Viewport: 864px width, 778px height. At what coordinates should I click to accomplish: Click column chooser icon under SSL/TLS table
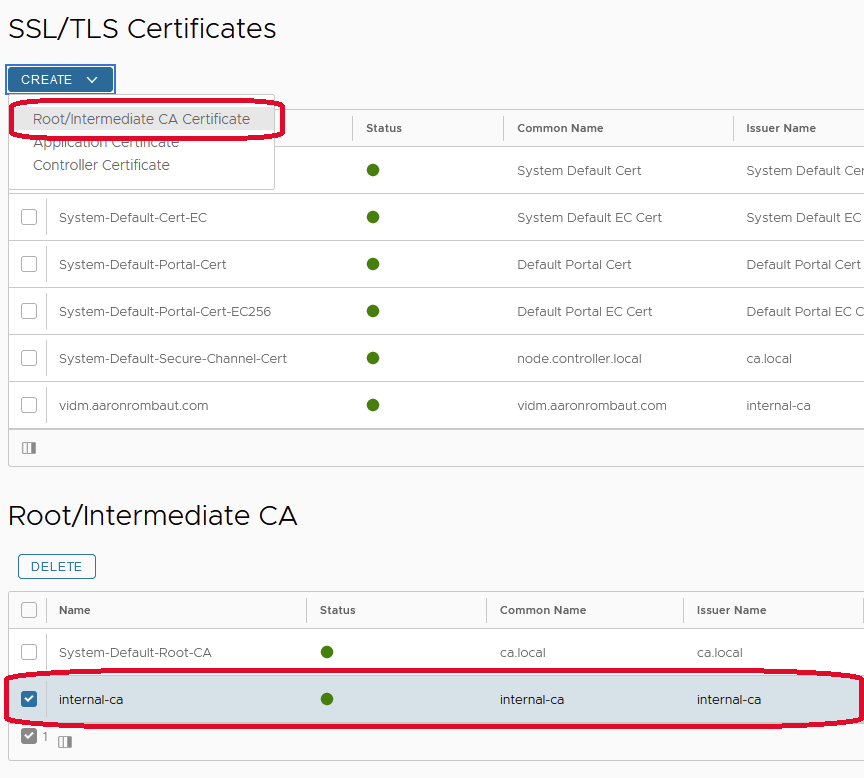click(29, 448)
